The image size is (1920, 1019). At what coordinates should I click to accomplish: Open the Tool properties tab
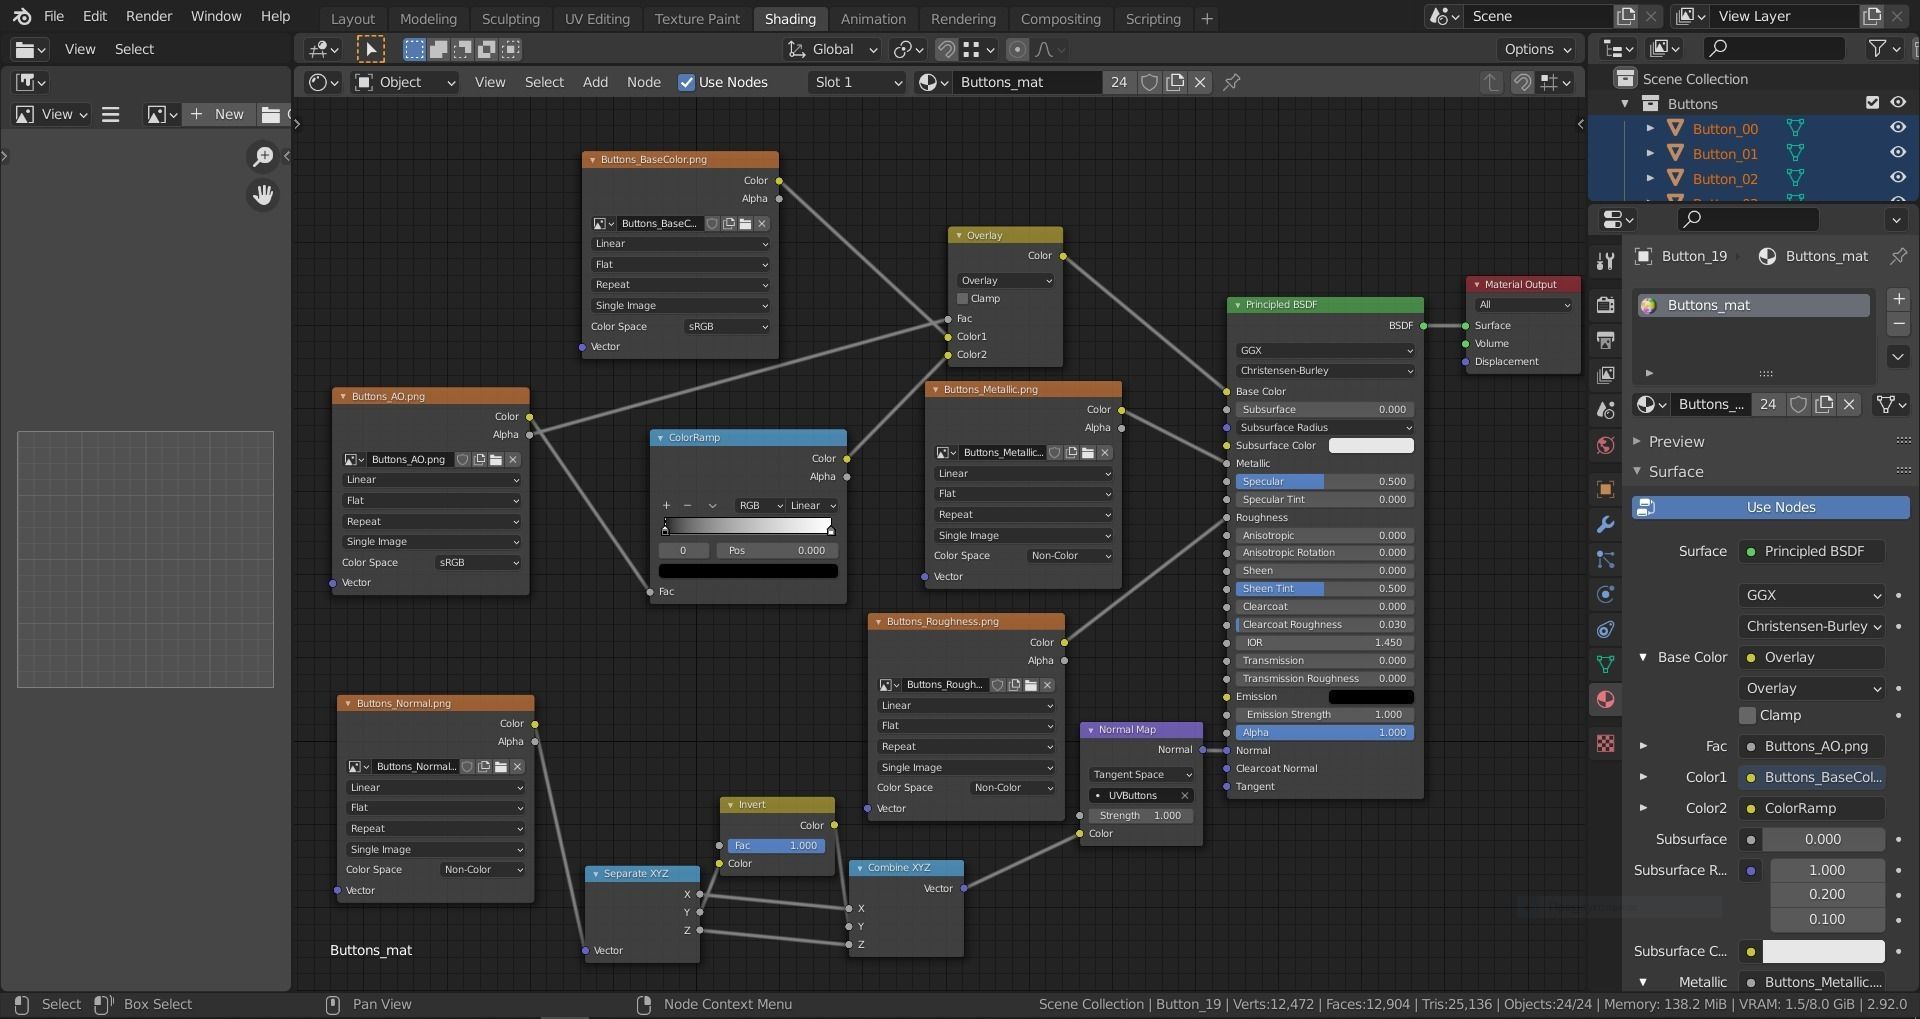[x=1605, y=261]
